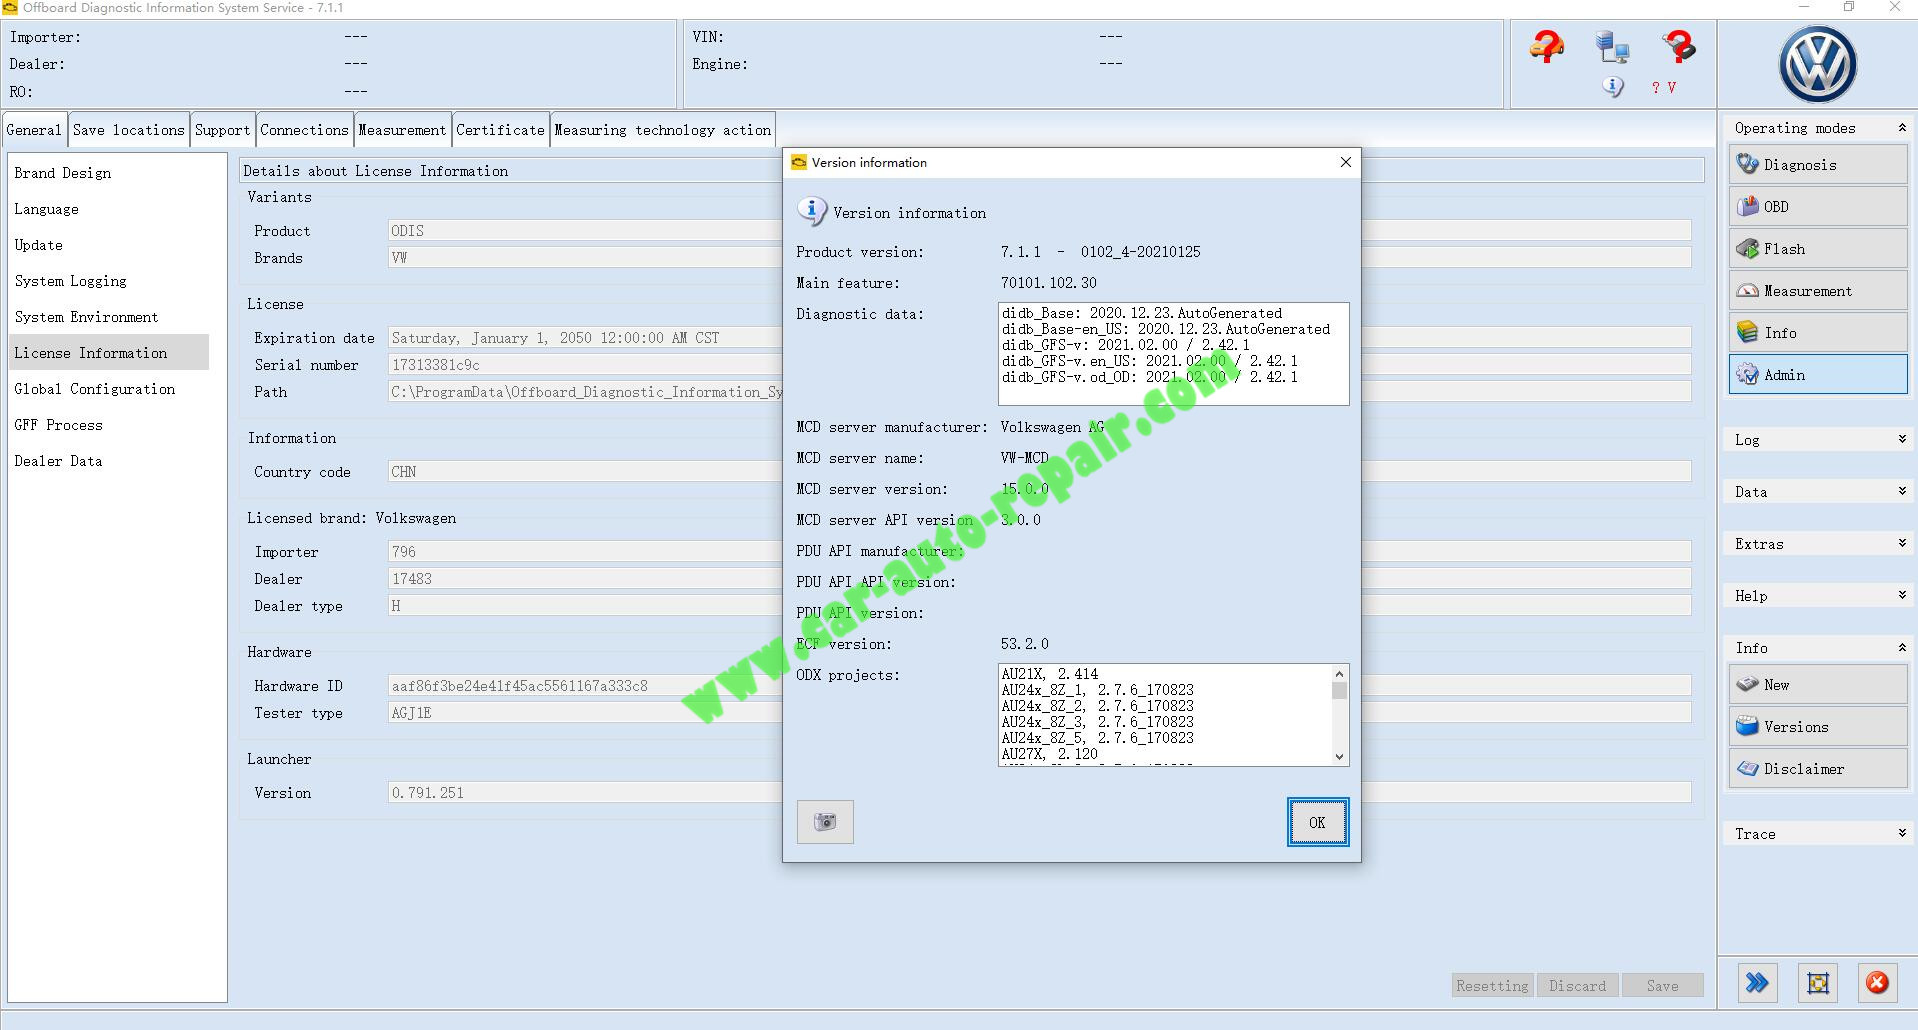Click the Resetting button
This screenshot has height=1030, width=1918.
pos(1492,986)
